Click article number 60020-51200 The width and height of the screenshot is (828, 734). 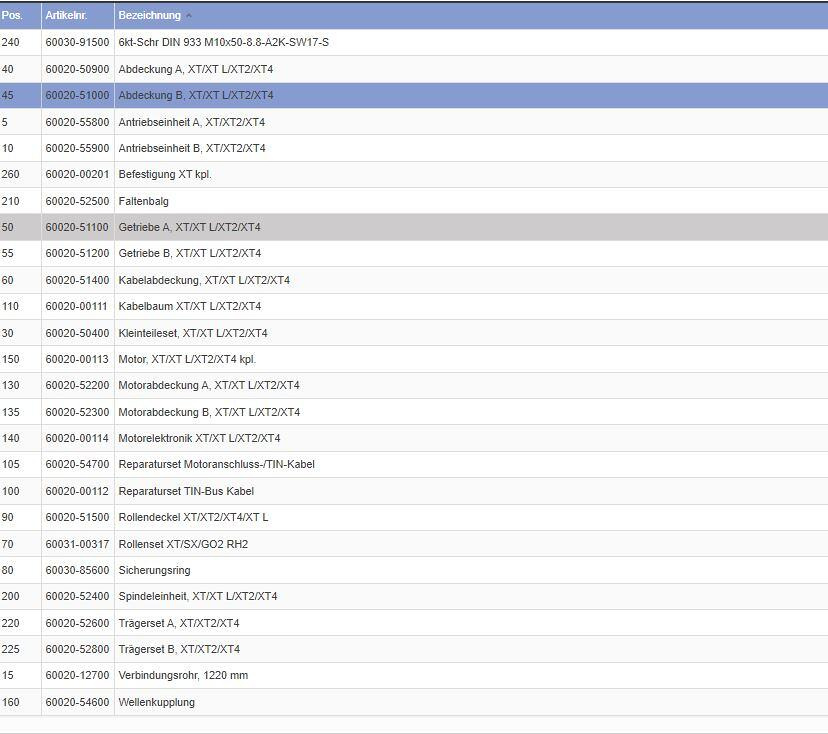tap(77, 253)
